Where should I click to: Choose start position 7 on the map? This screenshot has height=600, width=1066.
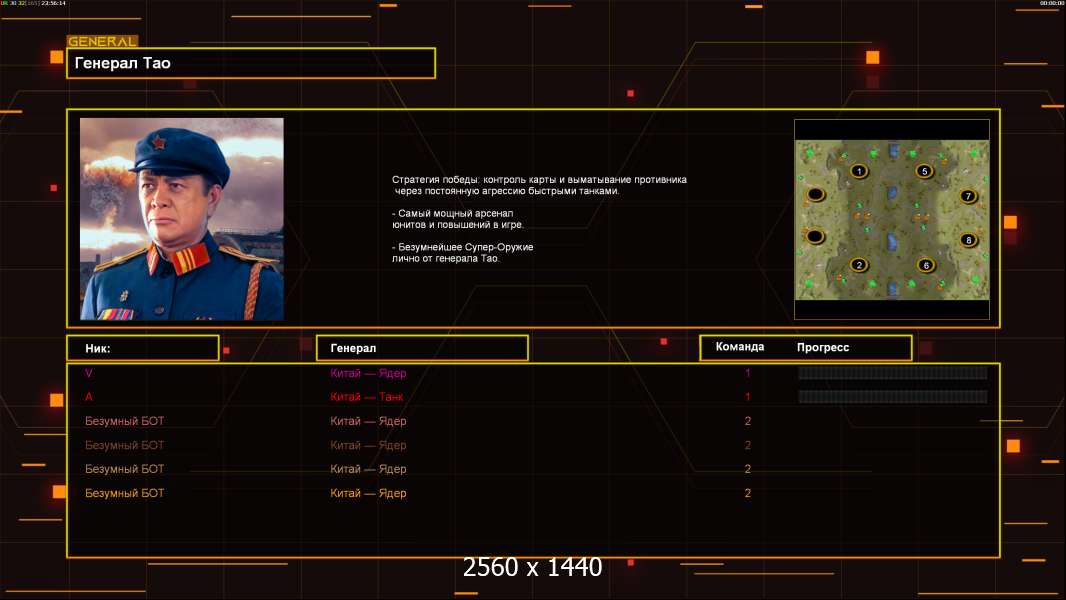(x=968, y=196)
